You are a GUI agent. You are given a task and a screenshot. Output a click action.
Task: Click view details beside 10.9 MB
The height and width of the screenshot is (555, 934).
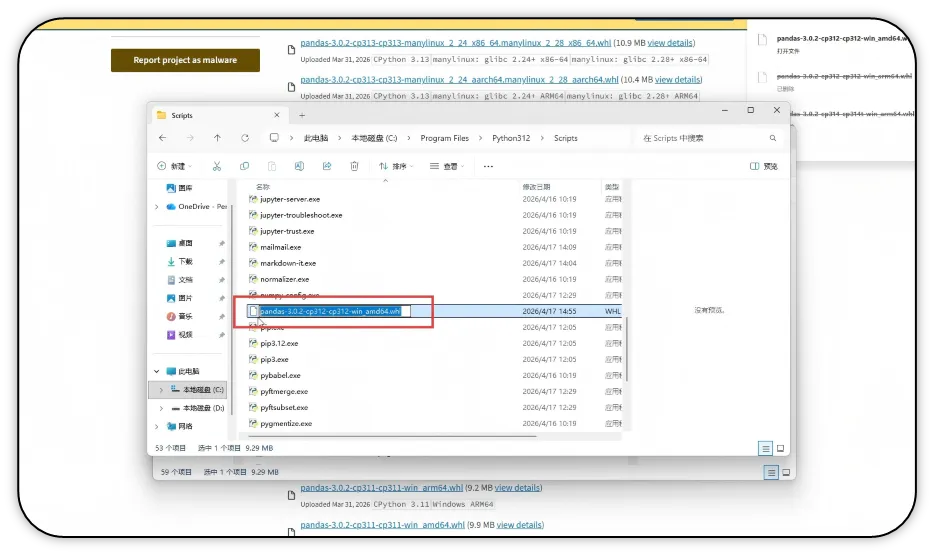[x=670, y=43]
